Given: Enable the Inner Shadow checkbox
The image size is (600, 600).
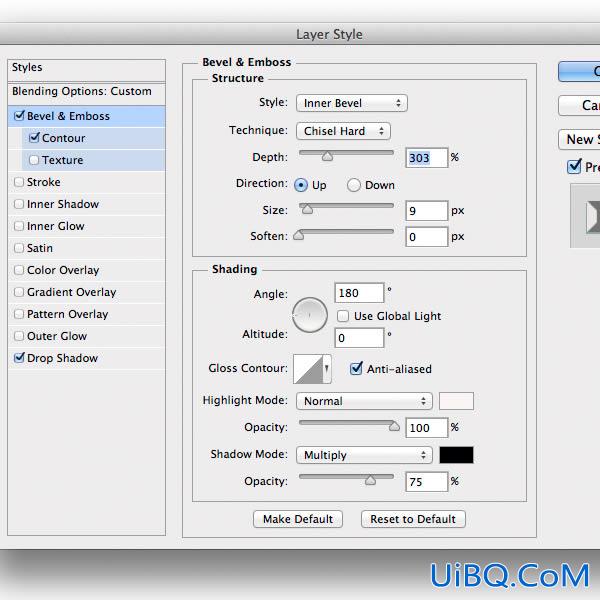Looking at the screenshot, I should click(19, 204).
